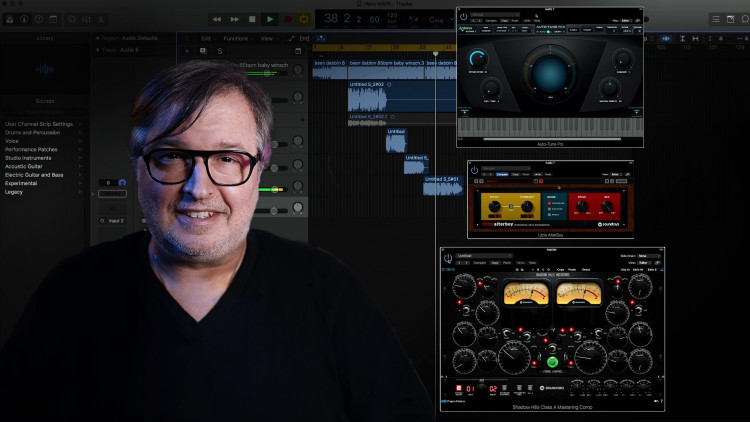Viewport: 750px width, 422px height.
Task: Select the first been dabbin 8 audio region
Action: (x=330, y=69)
